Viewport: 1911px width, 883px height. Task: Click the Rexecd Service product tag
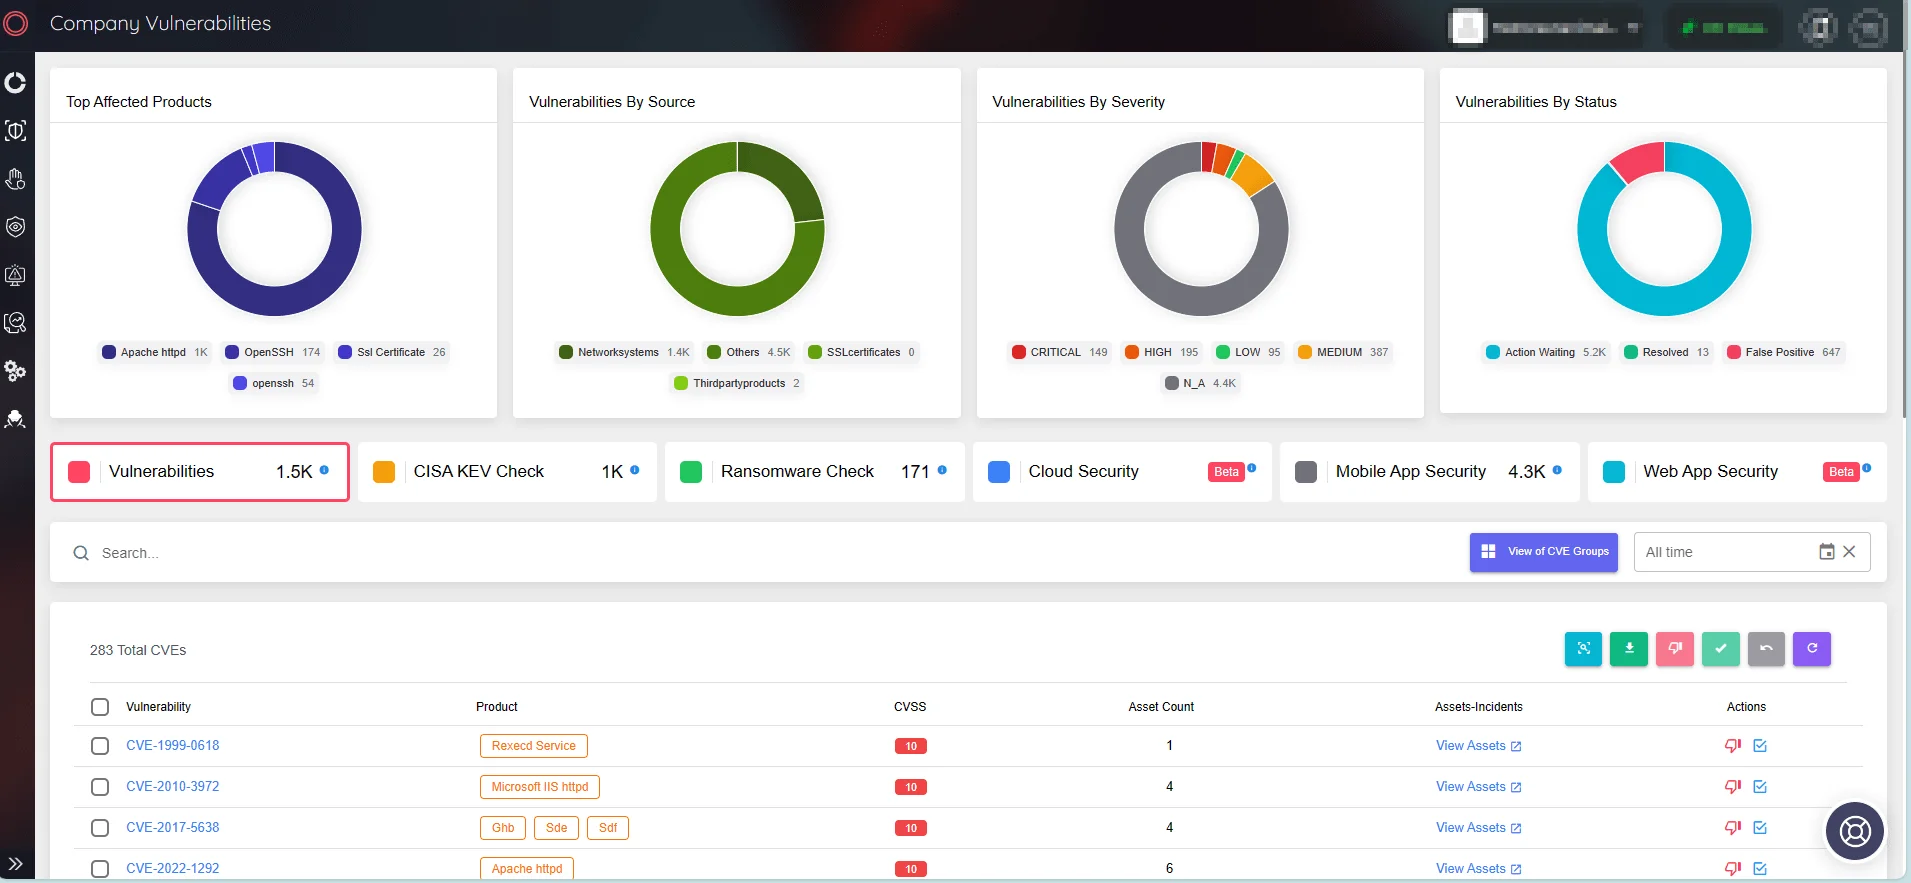(534, 746)
